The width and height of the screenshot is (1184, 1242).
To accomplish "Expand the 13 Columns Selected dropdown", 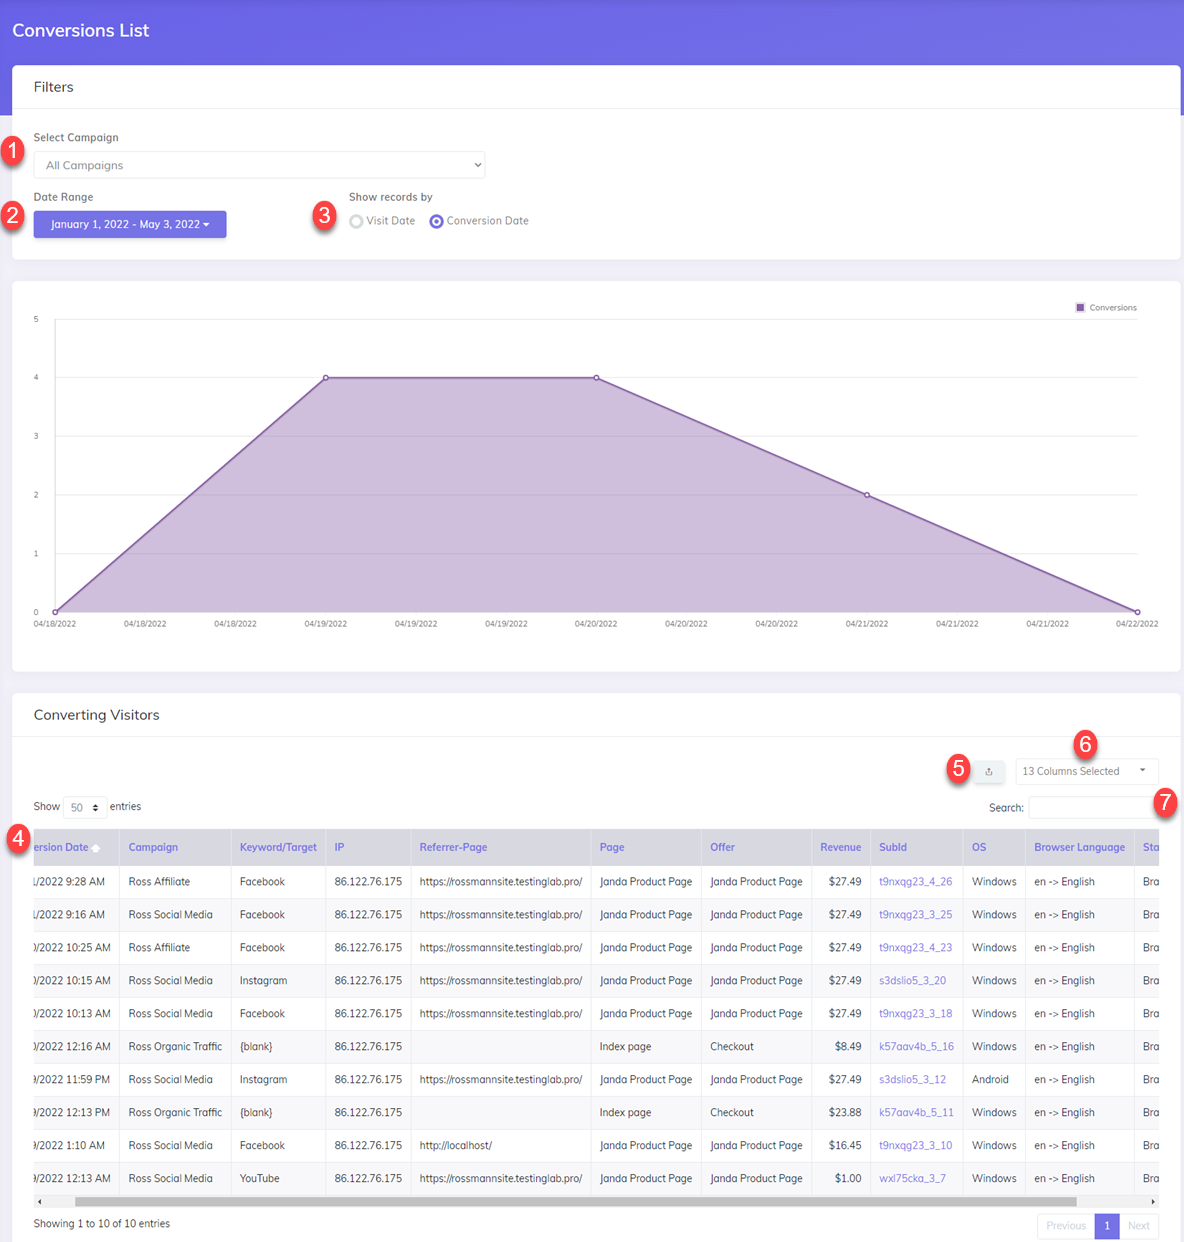I will point(1086,771).
